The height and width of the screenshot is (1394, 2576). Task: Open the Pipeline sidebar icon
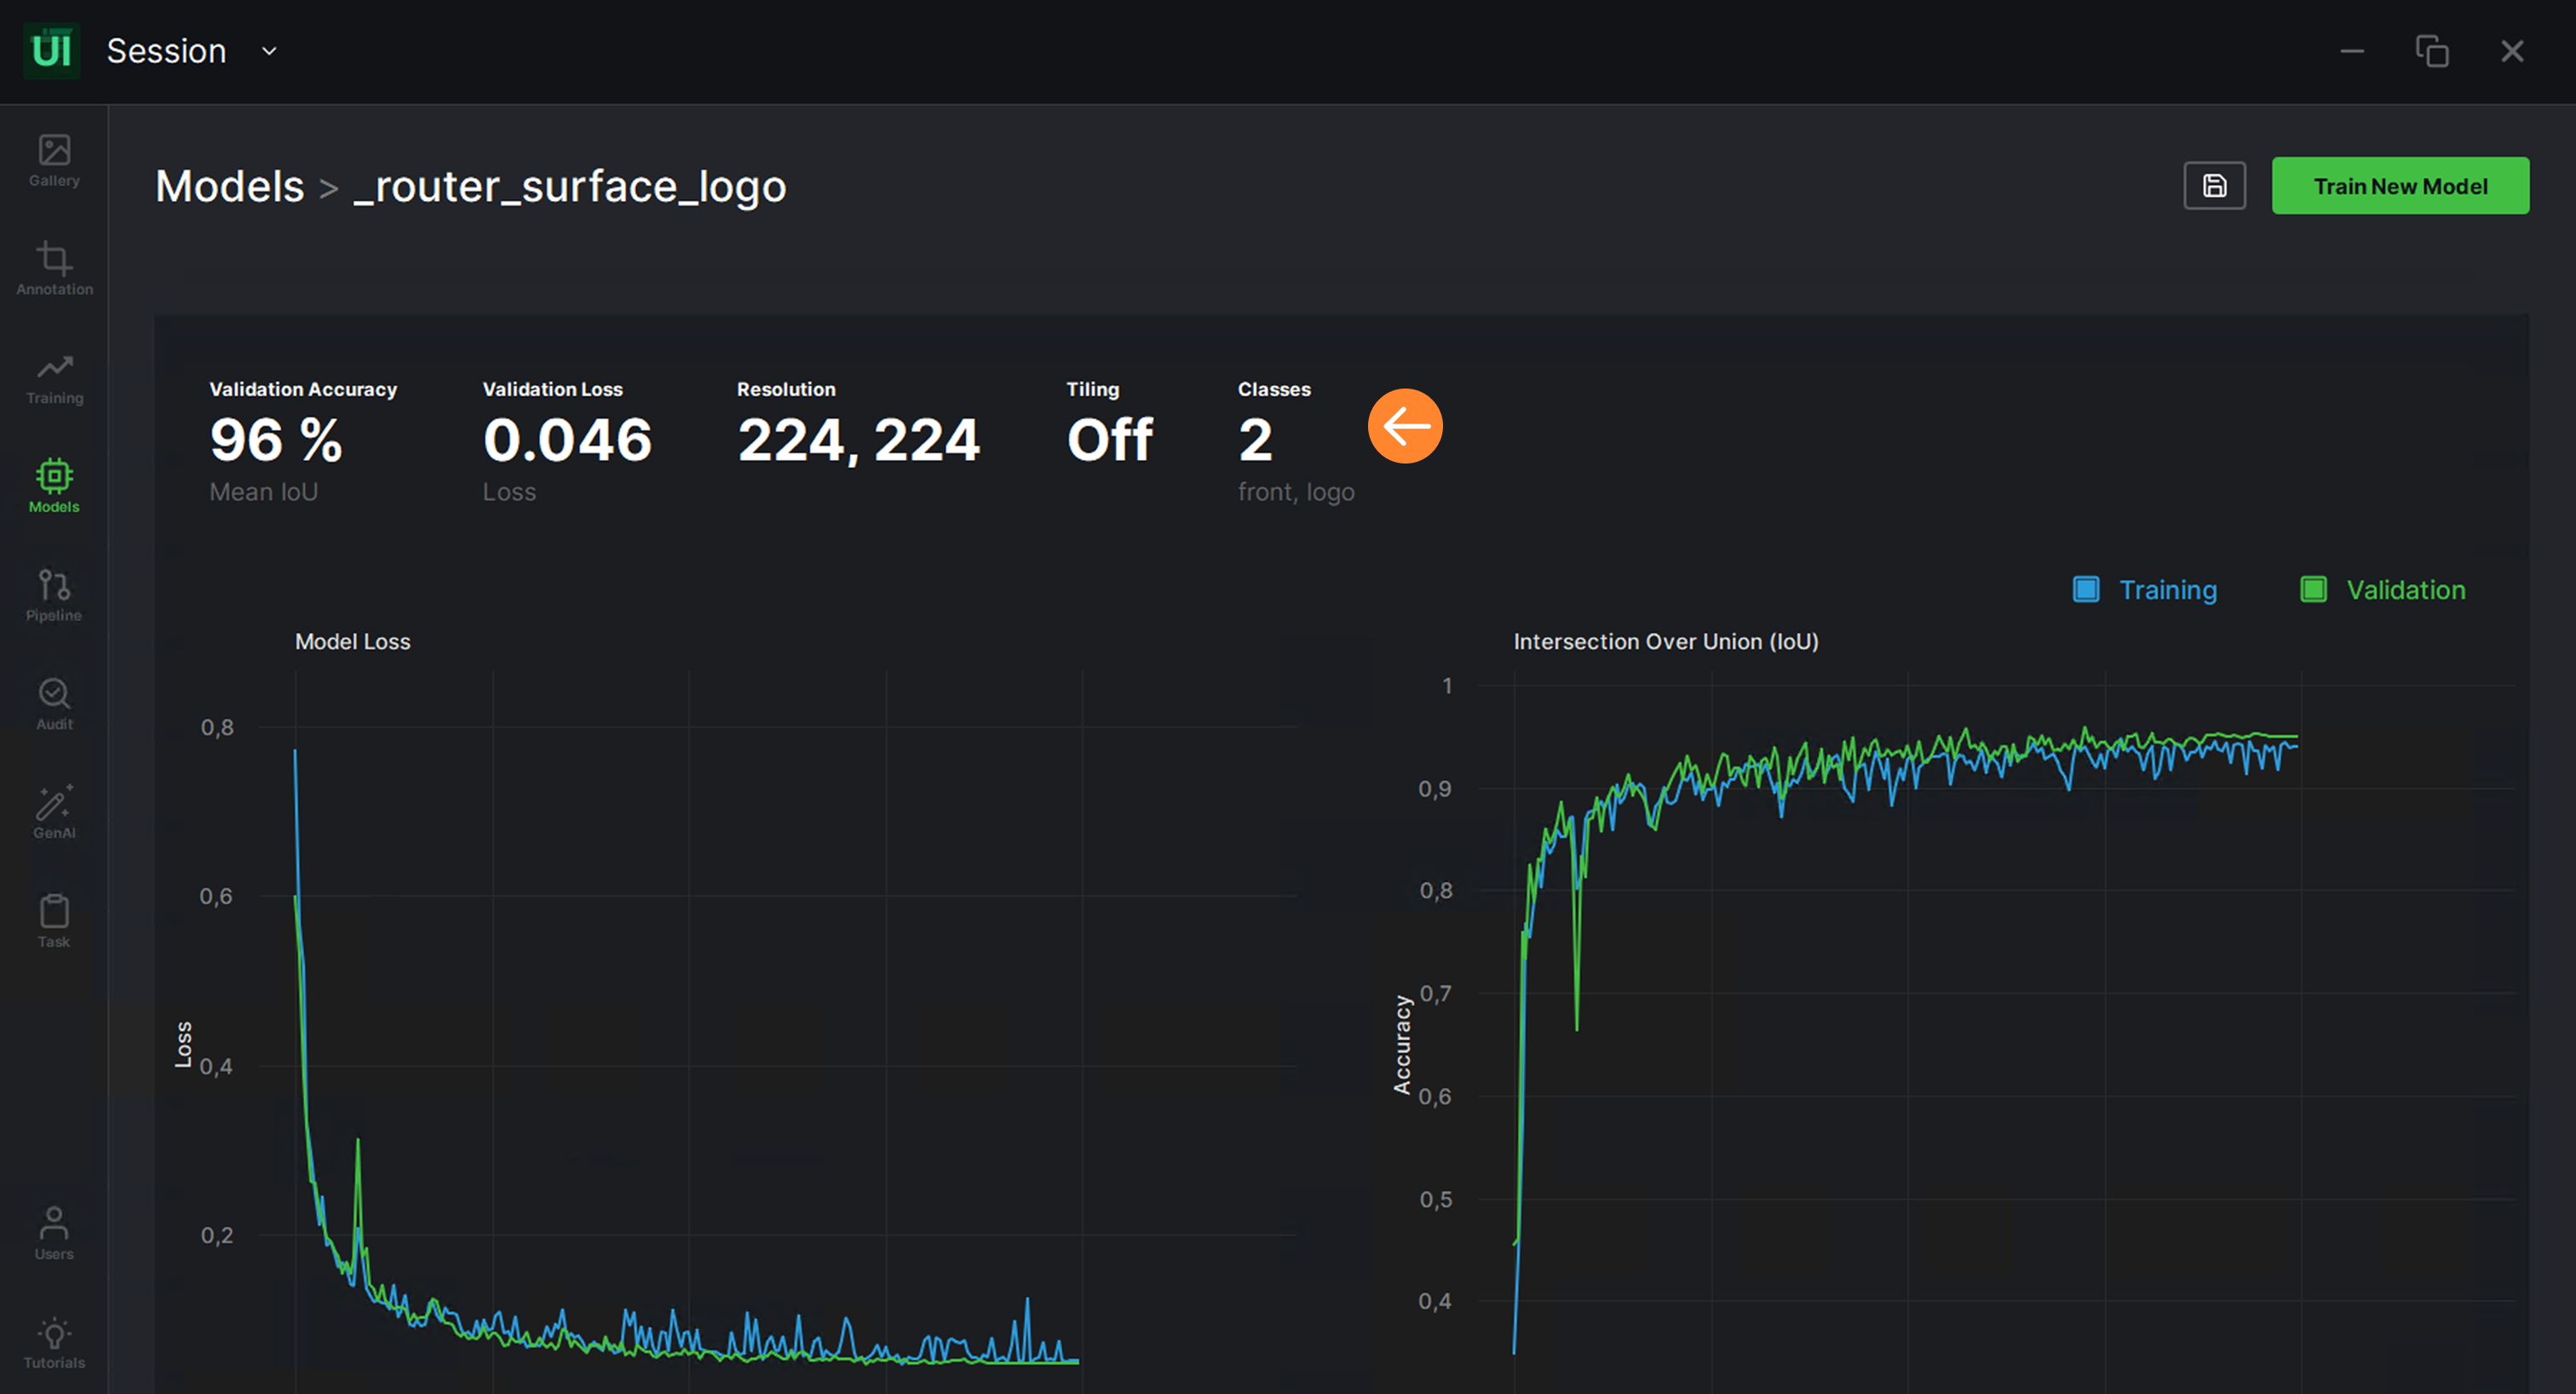tap(54, 595)
